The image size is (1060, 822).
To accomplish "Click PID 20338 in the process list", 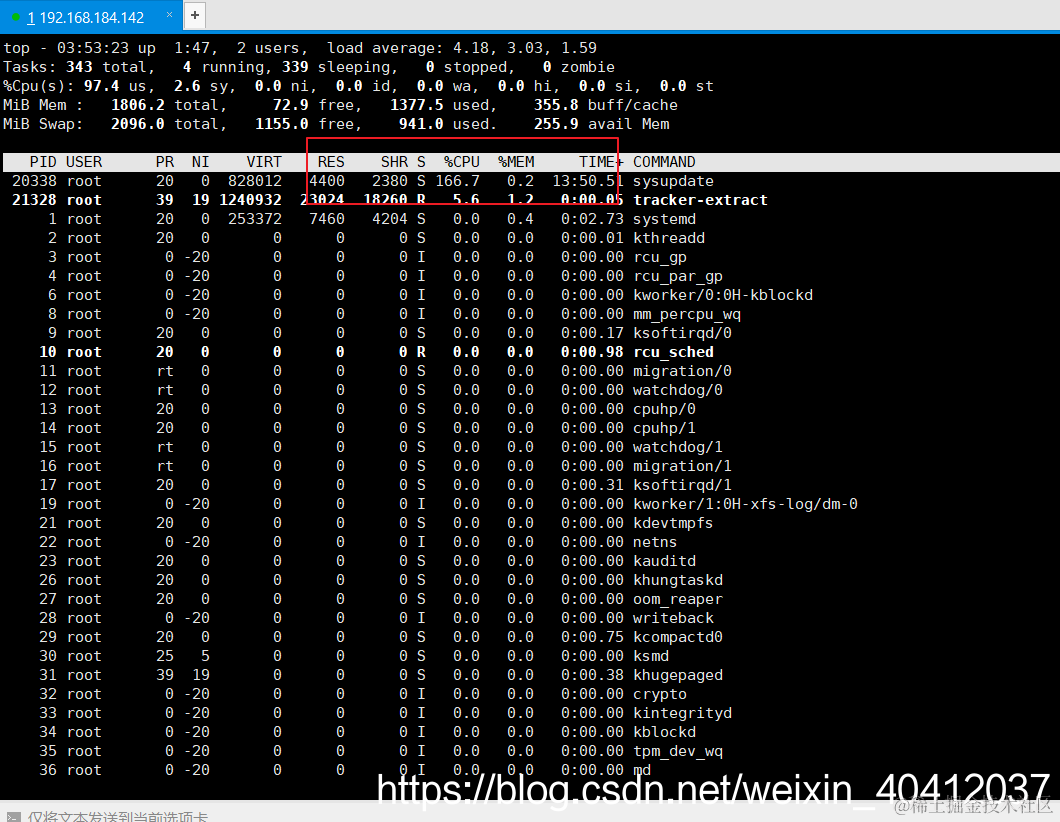I will tap(34, 181).
